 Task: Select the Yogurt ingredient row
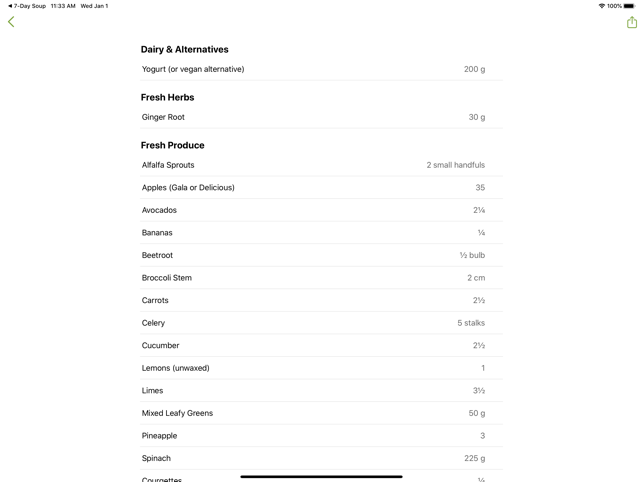(x=313, y=69)
